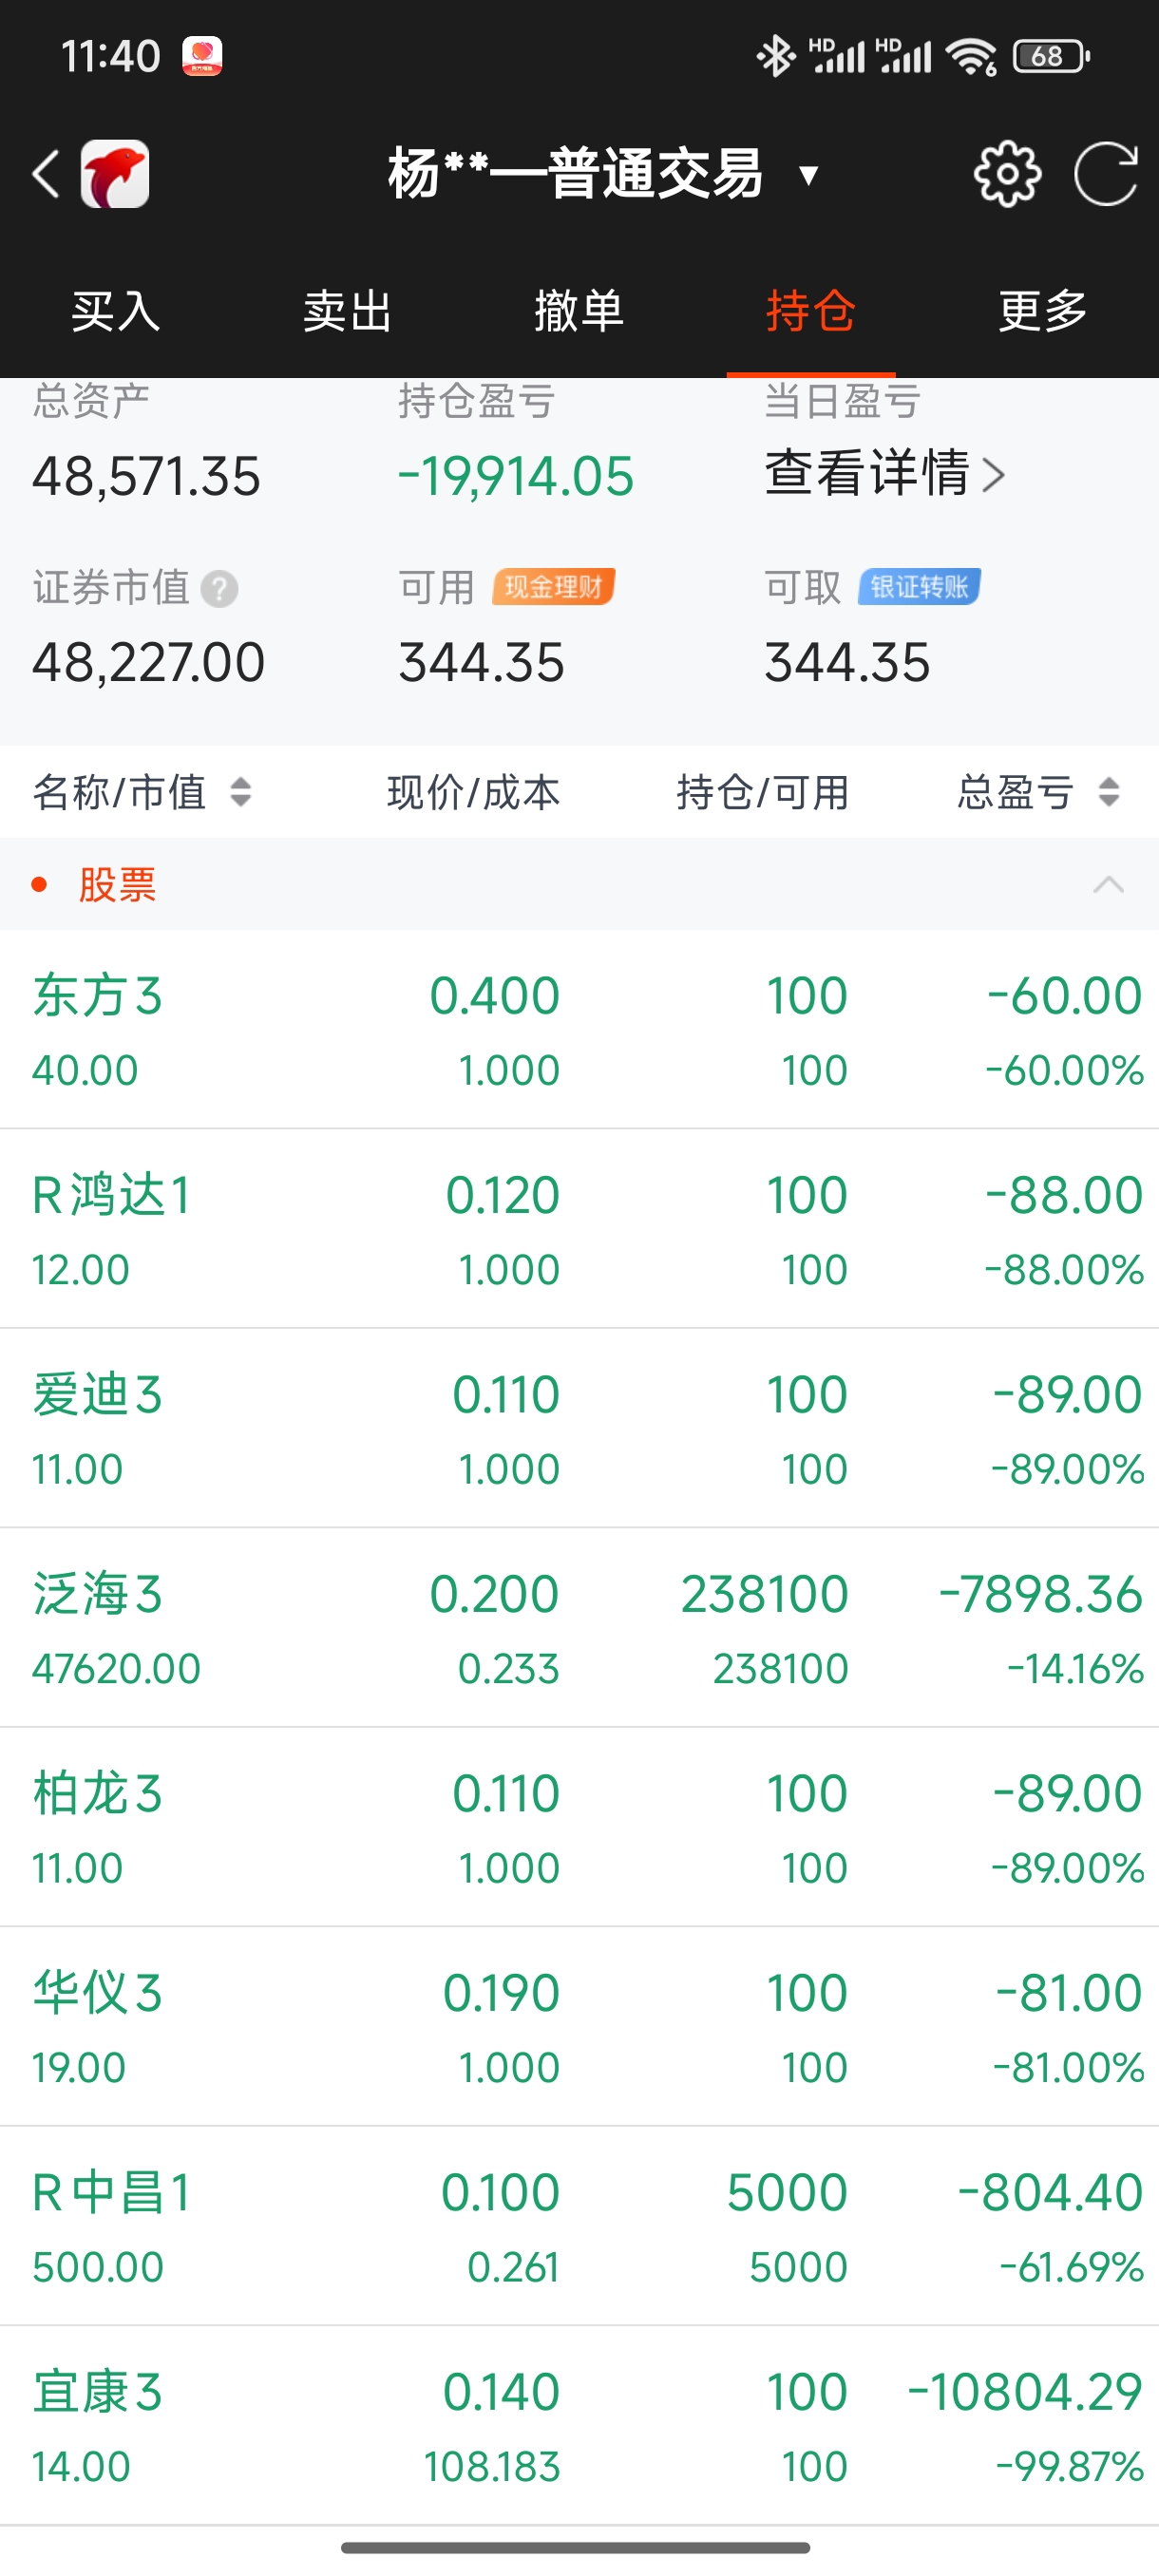Collapse the 股票 section chevron
The image size is (1159, 2576).
coord(1108,885)
